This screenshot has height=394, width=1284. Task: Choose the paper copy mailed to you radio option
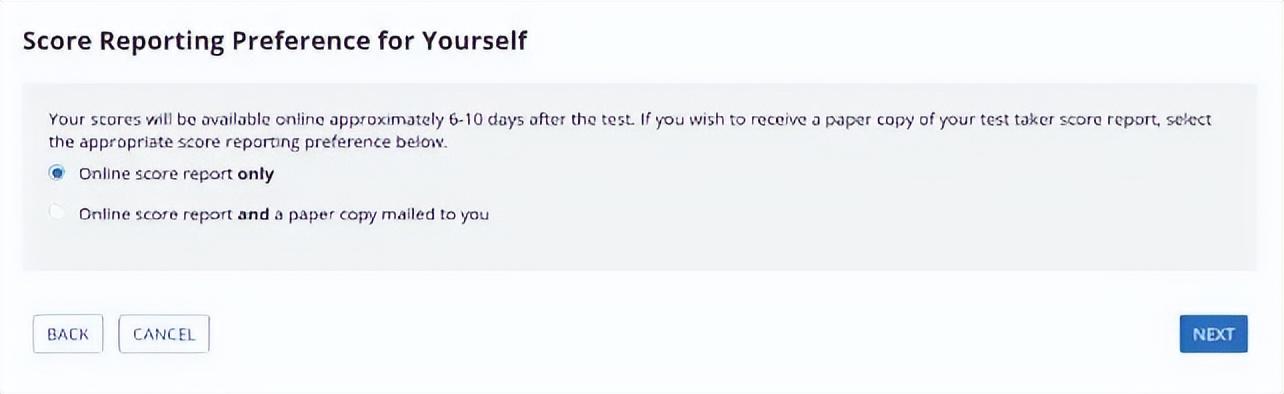[57, 213]
